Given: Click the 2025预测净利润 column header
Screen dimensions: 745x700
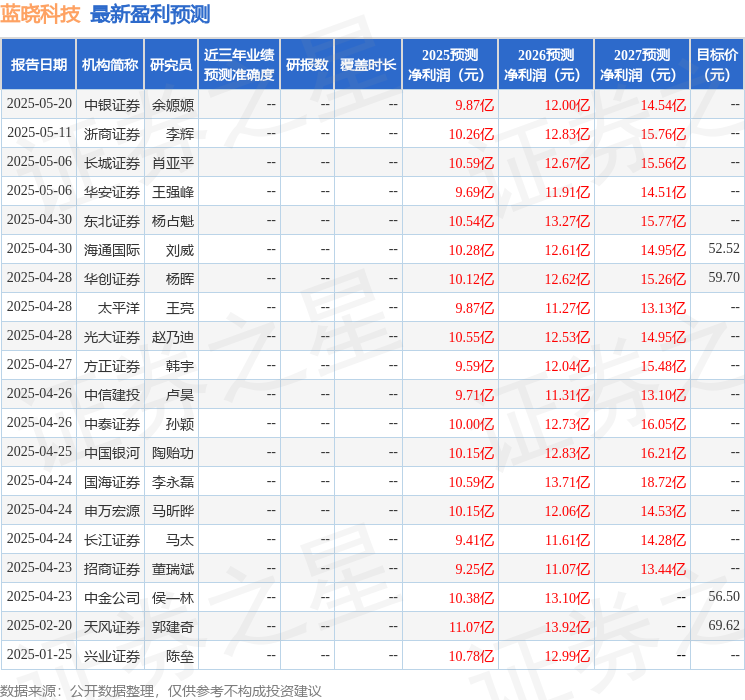Looking at the screenshot, I should pyautogui.click(x=450, y=64).
